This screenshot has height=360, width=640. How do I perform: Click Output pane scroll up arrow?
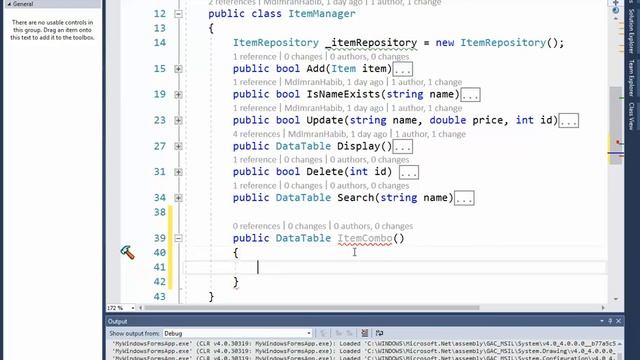coord(620,344)
